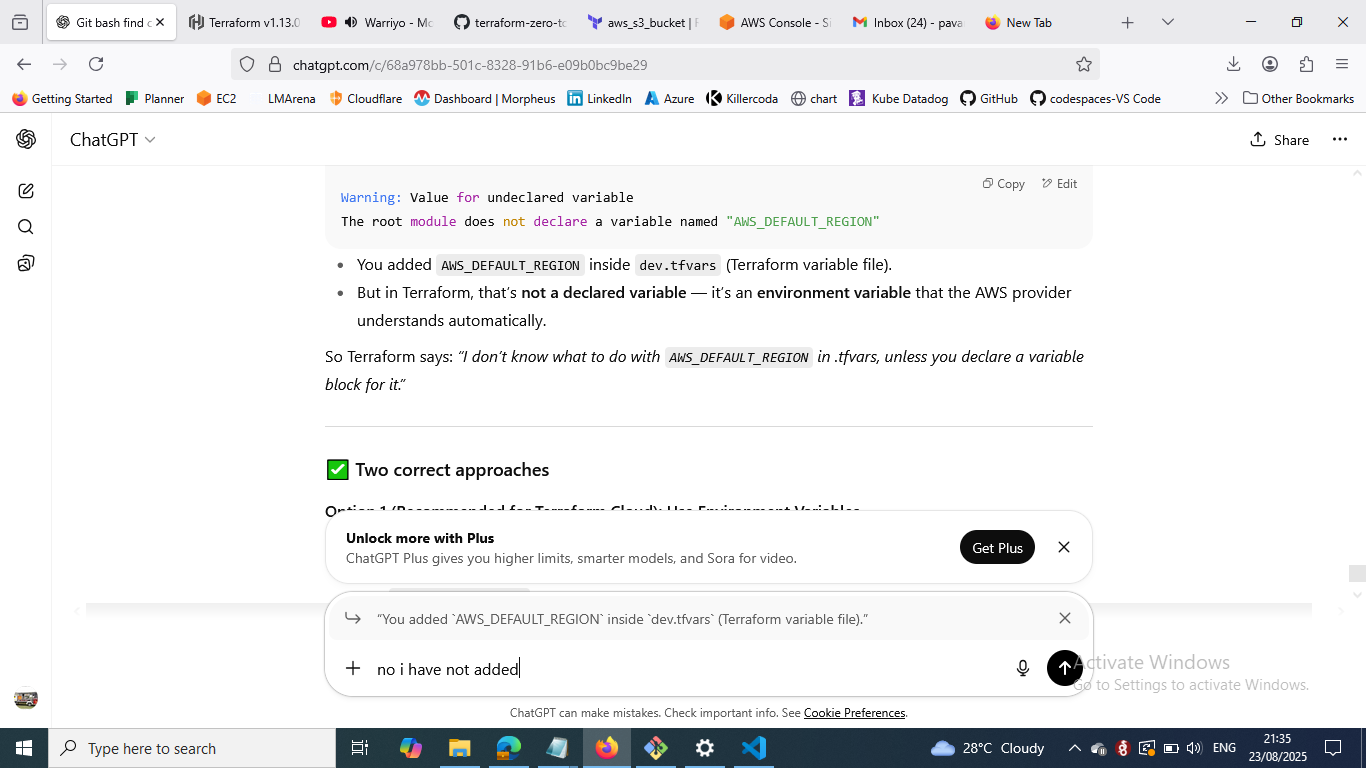Open the list all tabs dropdown
The image size is (1366, 768).
tap(1167, 22)
